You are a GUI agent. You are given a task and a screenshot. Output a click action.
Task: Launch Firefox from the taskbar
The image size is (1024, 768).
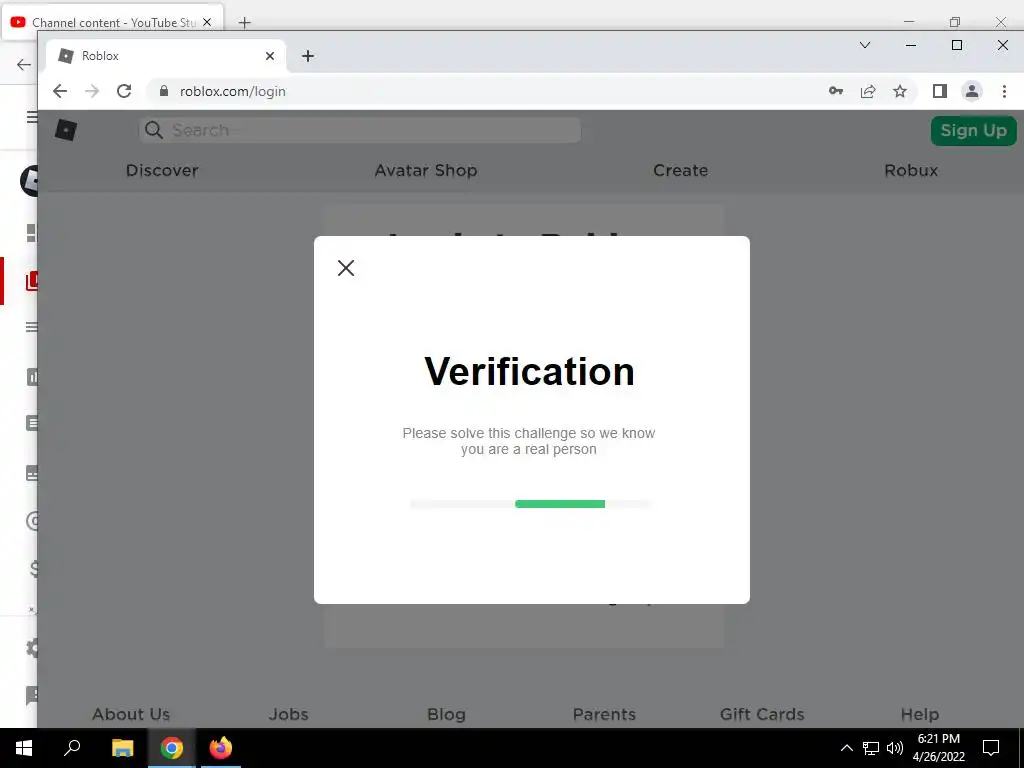221,748
